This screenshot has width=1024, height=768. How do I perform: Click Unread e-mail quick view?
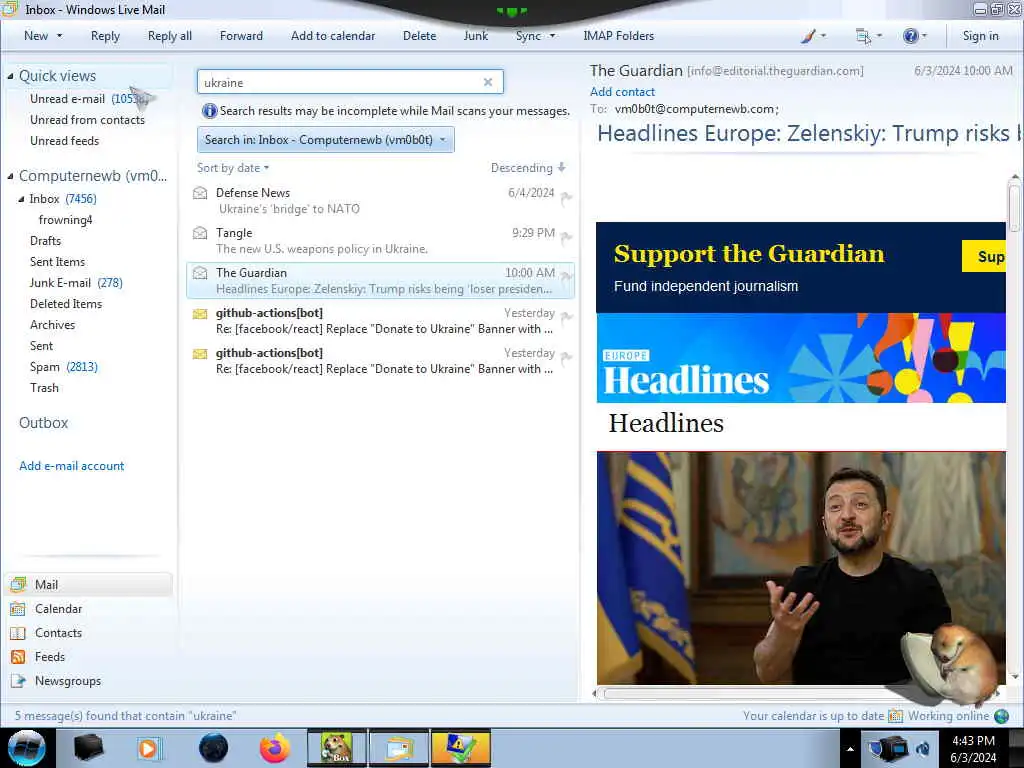point(67,99)
